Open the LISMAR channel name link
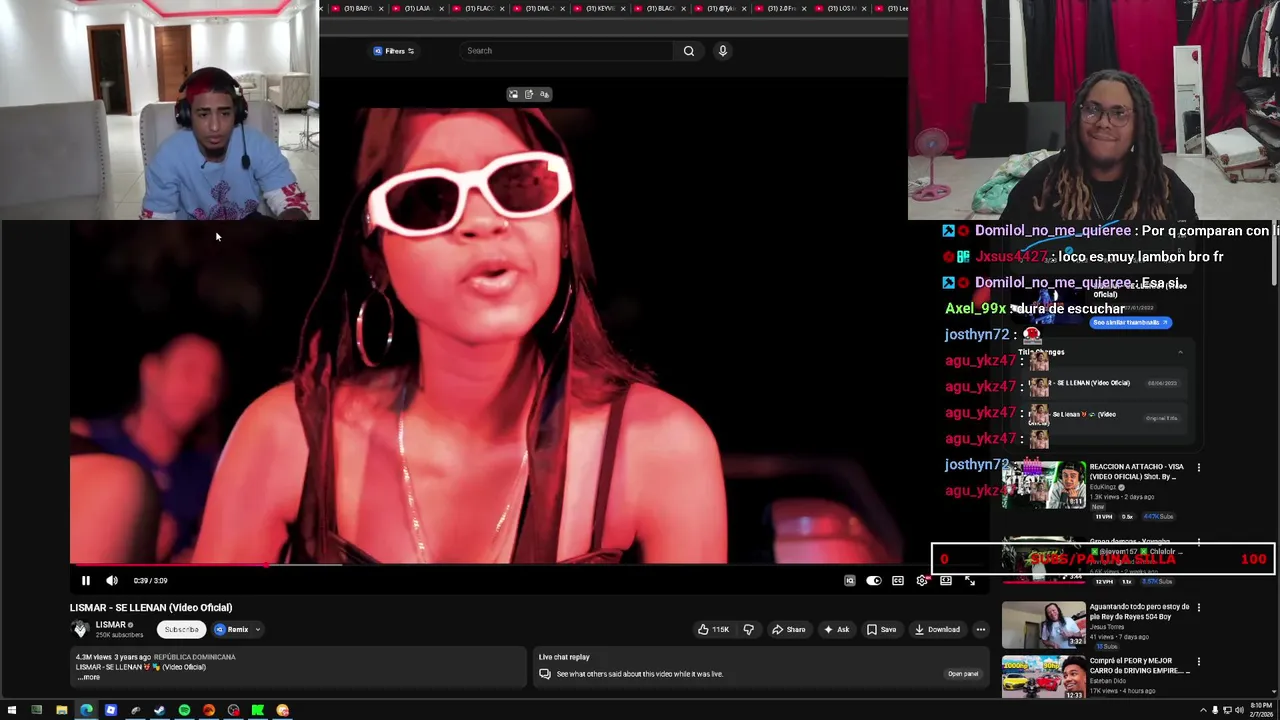Screen dimensions: 1280x720 111,625
